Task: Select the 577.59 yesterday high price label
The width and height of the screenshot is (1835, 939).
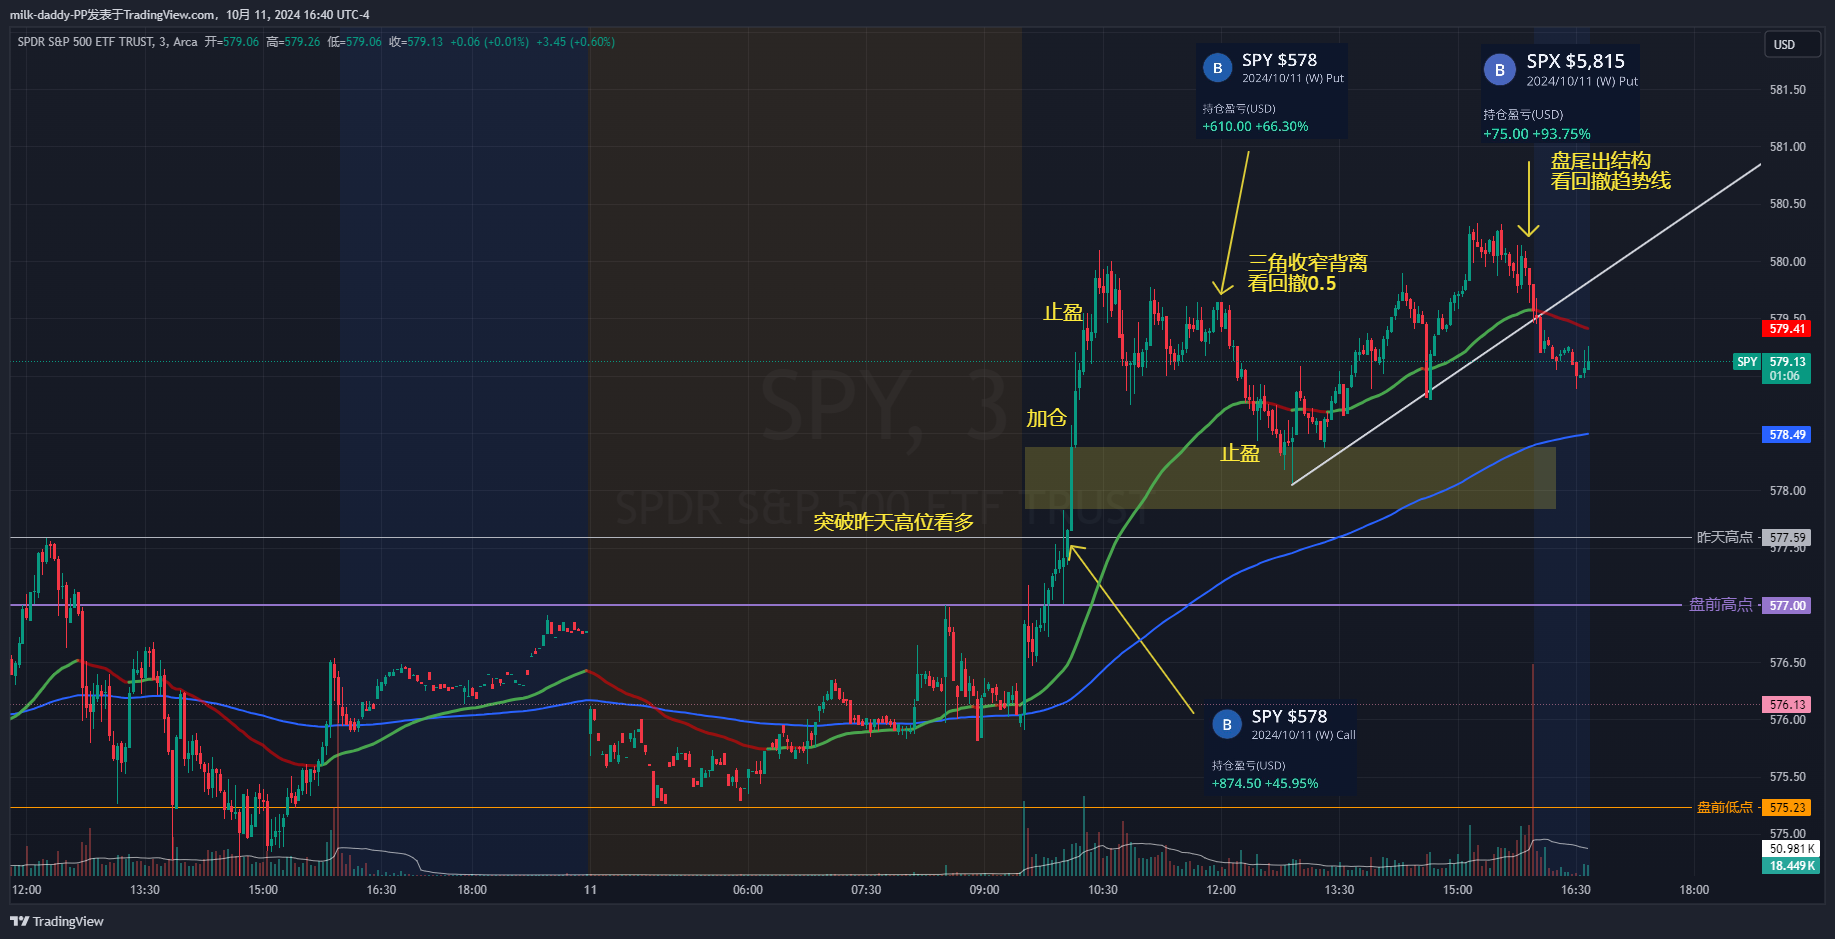Action: [x=1786, y=538]
